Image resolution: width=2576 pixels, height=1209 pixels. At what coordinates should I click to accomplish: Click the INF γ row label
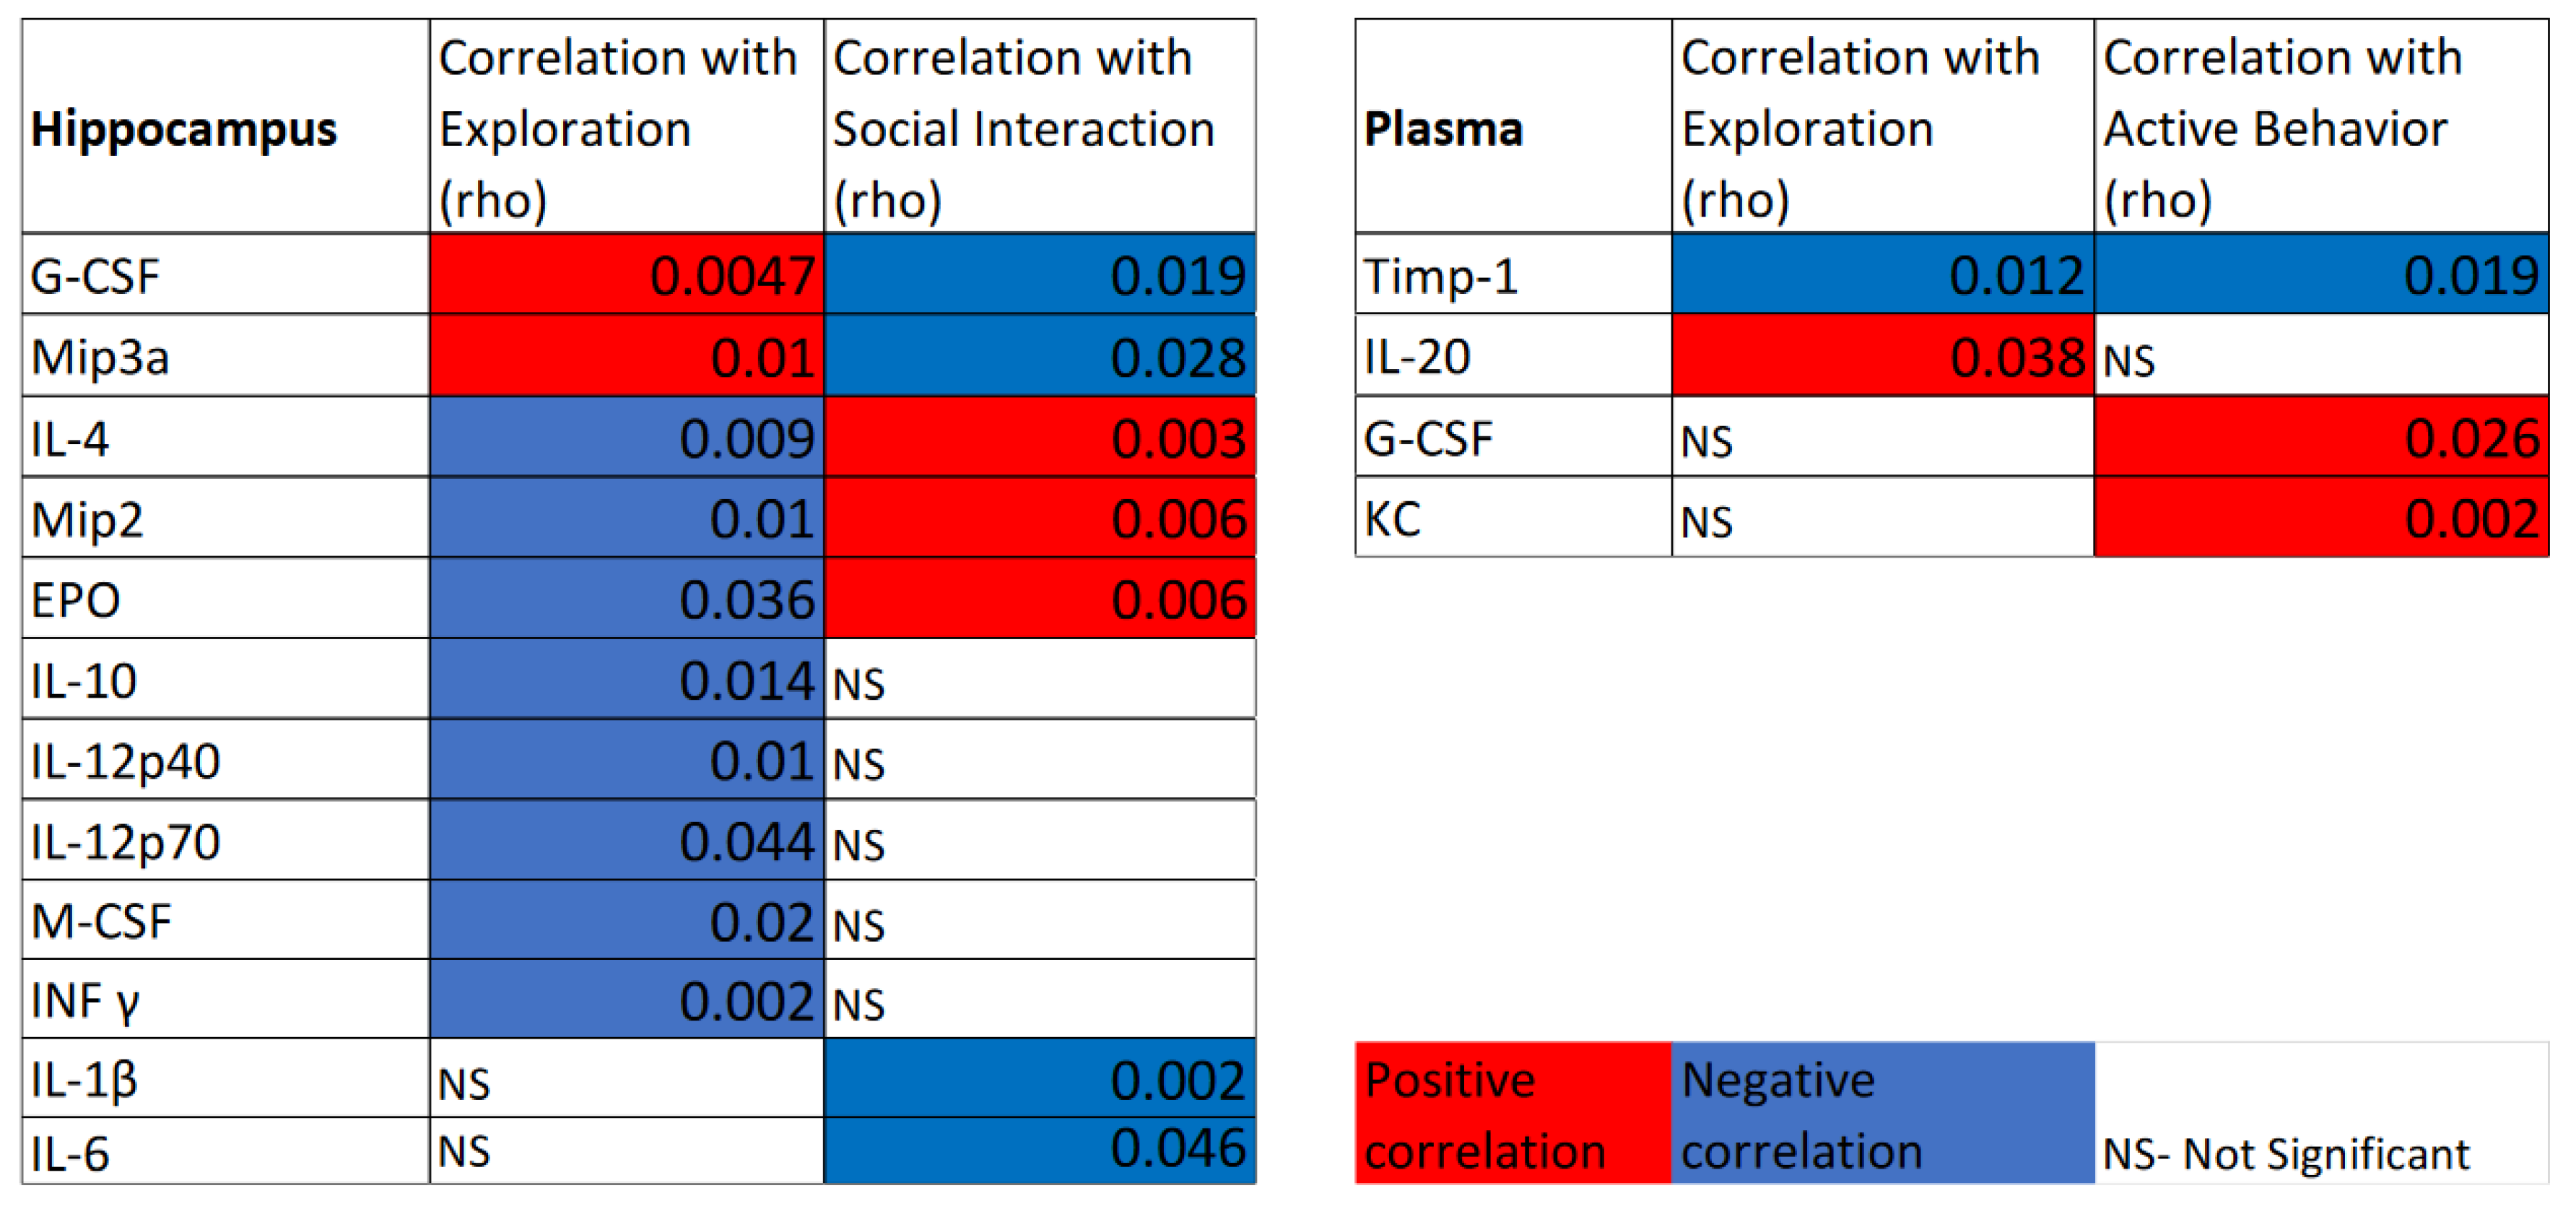[x=225, y=1001]
